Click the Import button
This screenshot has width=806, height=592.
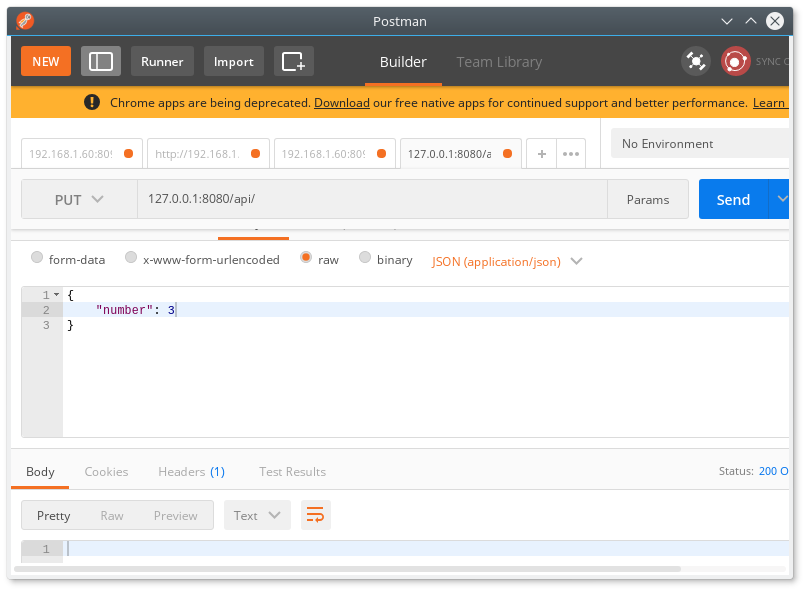[233, 61]
